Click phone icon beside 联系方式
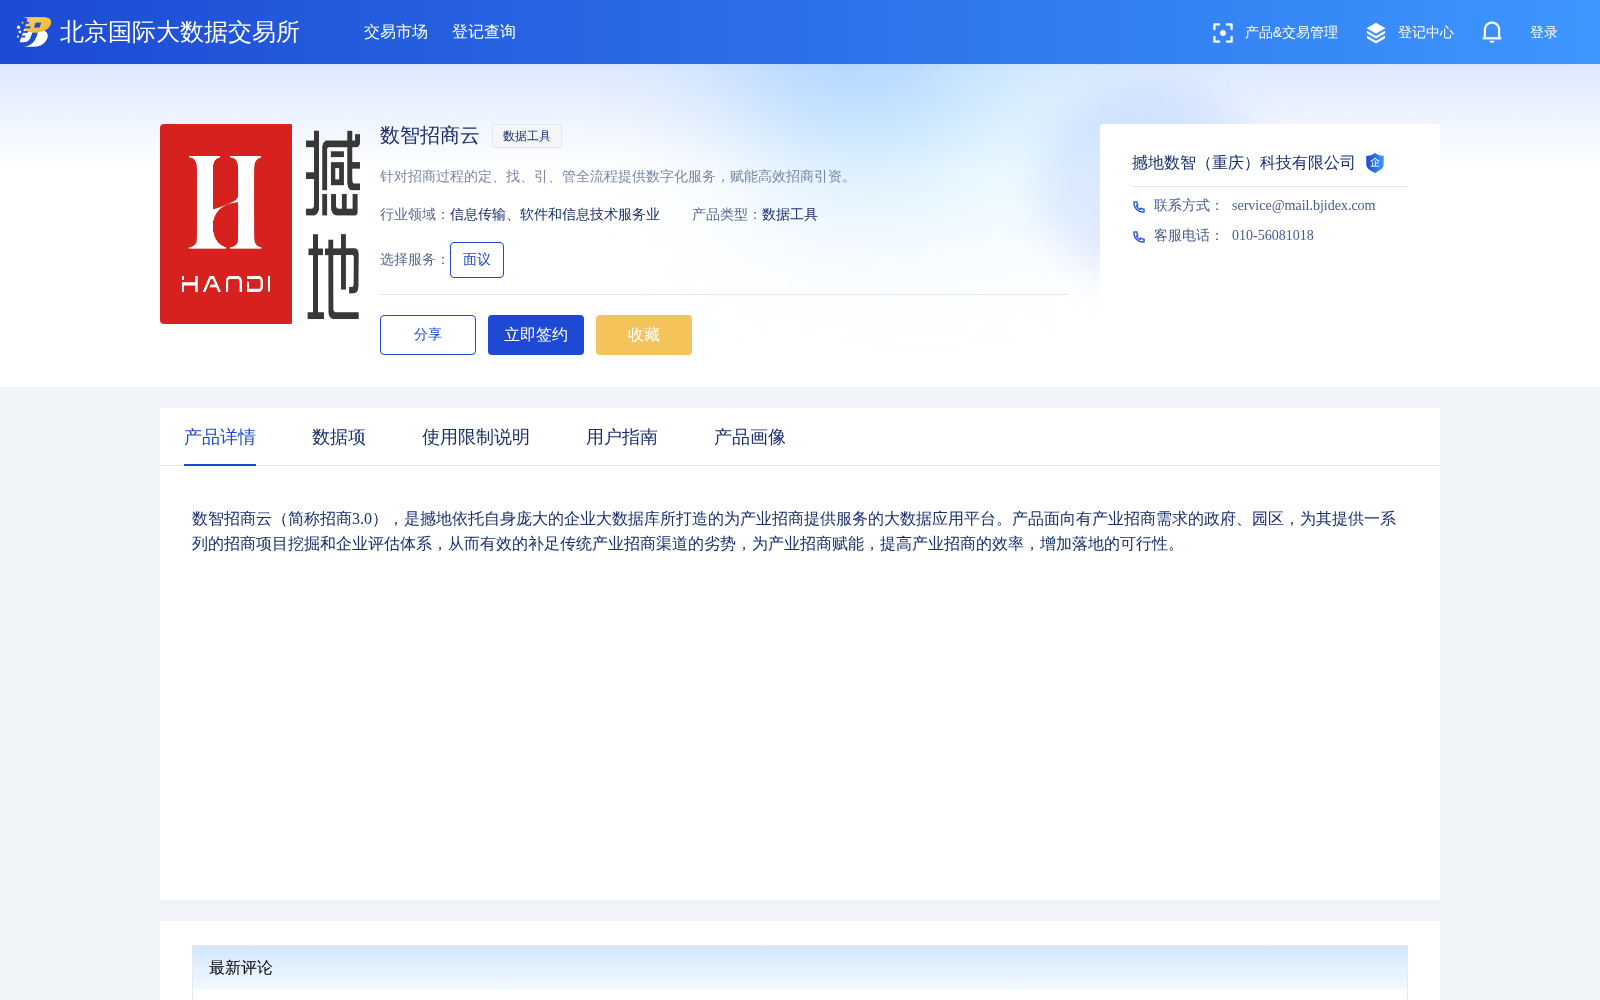The width and height of the screenshot is (1600, 1000). (x=1139, y=207)
